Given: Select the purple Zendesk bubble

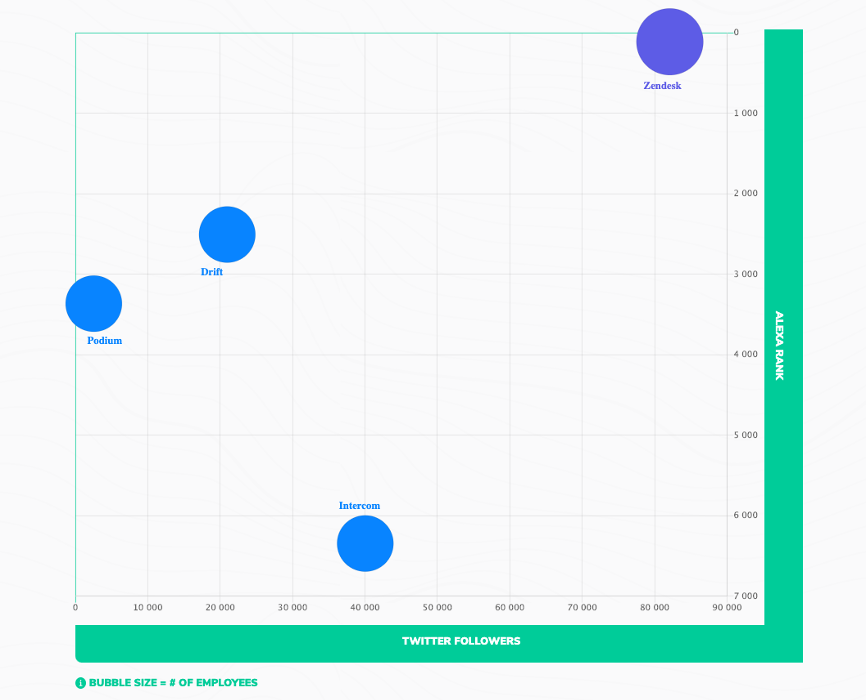Looking at the screenshot, I should (x=669, y=42).
